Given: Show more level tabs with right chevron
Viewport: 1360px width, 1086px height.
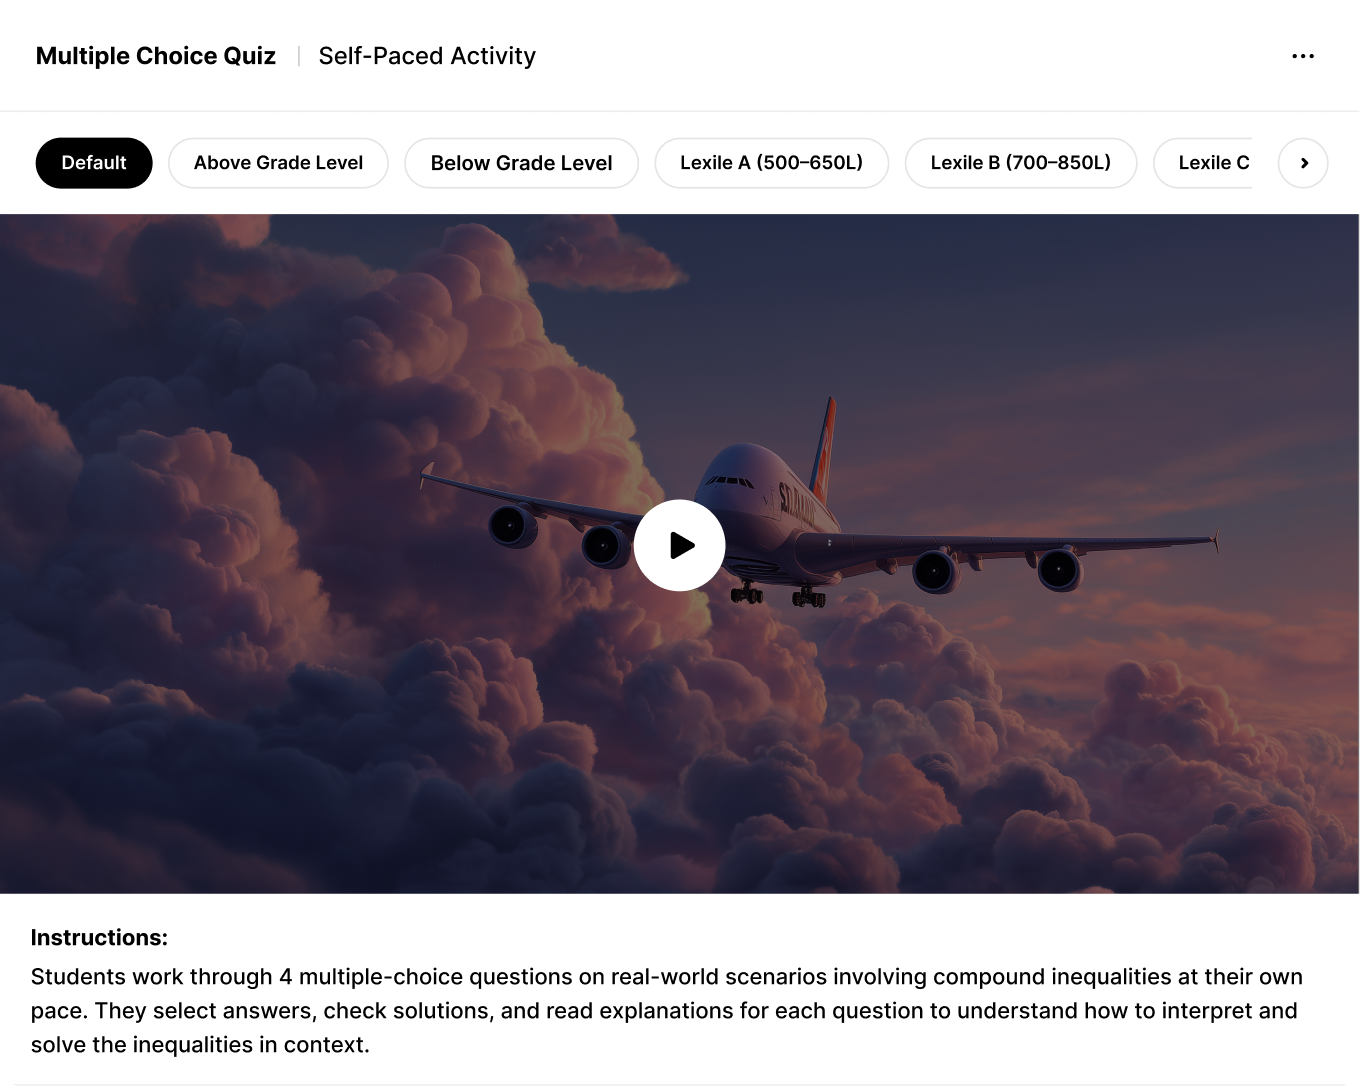Looking at the screenshot, I should click(x=1303, y=163).
